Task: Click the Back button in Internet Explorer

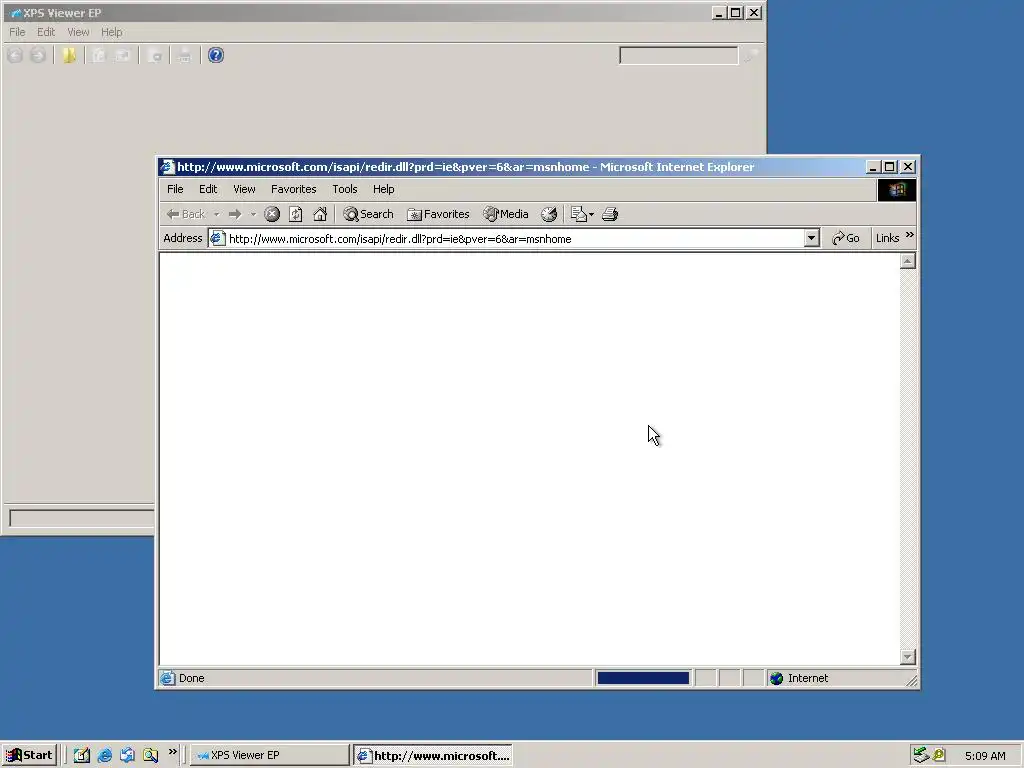Action: tap(186, 214)
